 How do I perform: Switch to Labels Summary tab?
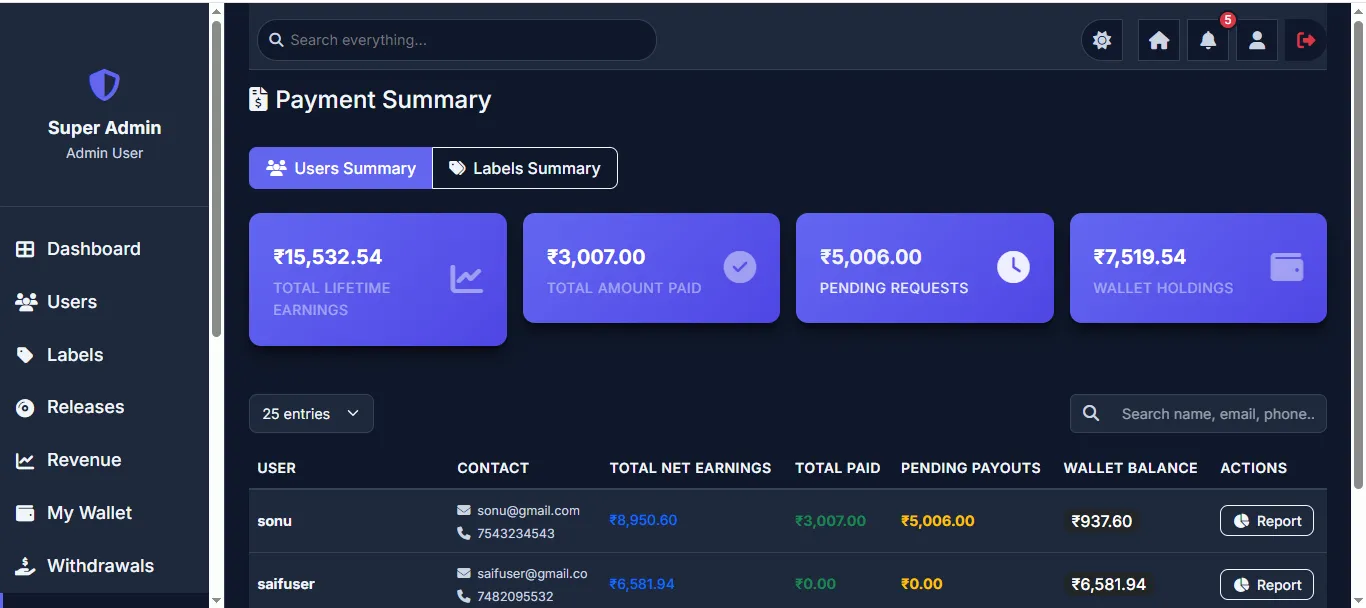click(x=525, y=168)
